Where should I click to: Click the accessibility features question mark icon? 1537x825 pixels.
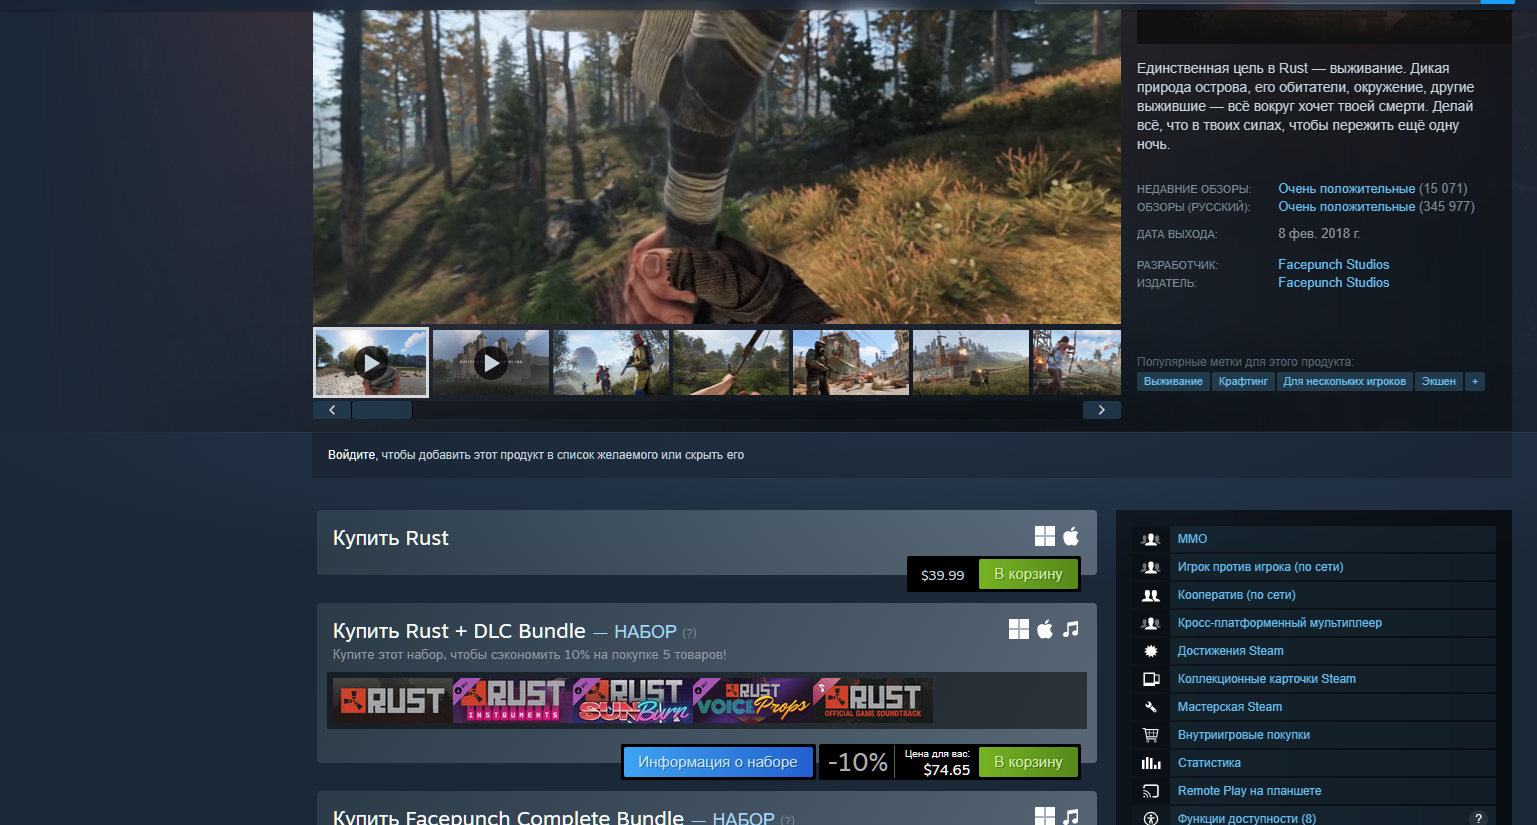coord(1478,818)
